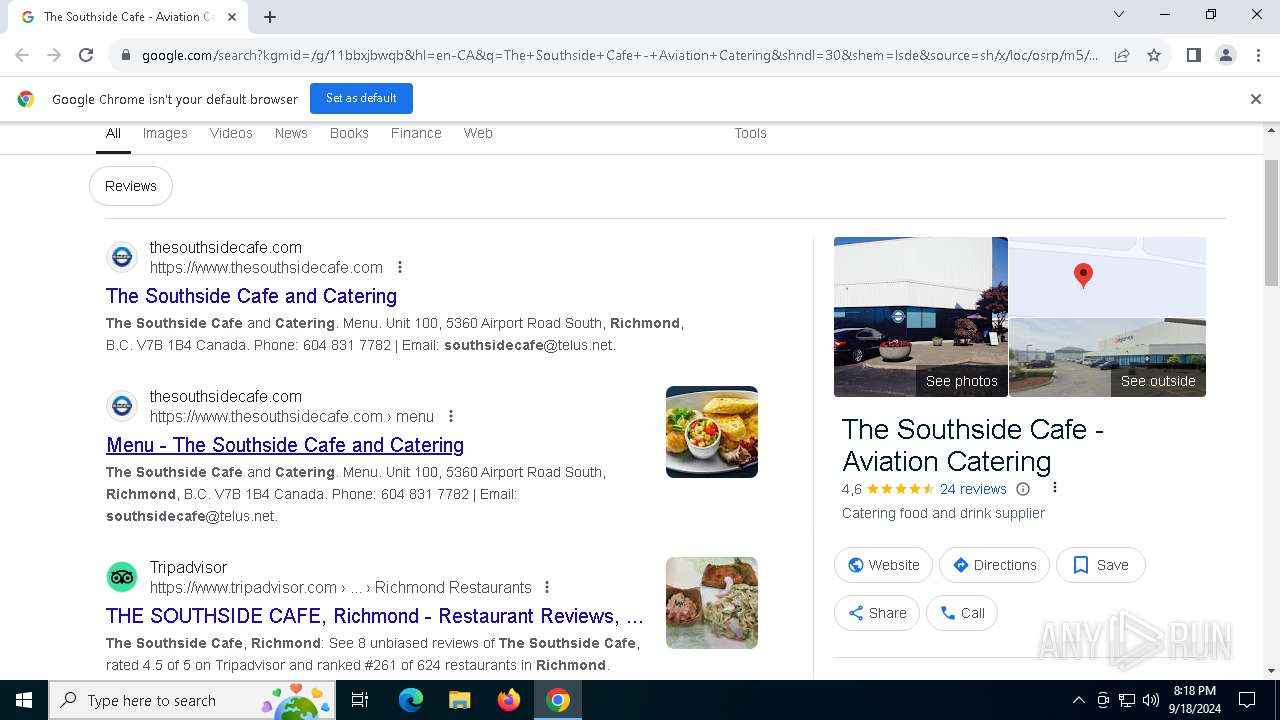Select the All search tab

pos(113,133)
